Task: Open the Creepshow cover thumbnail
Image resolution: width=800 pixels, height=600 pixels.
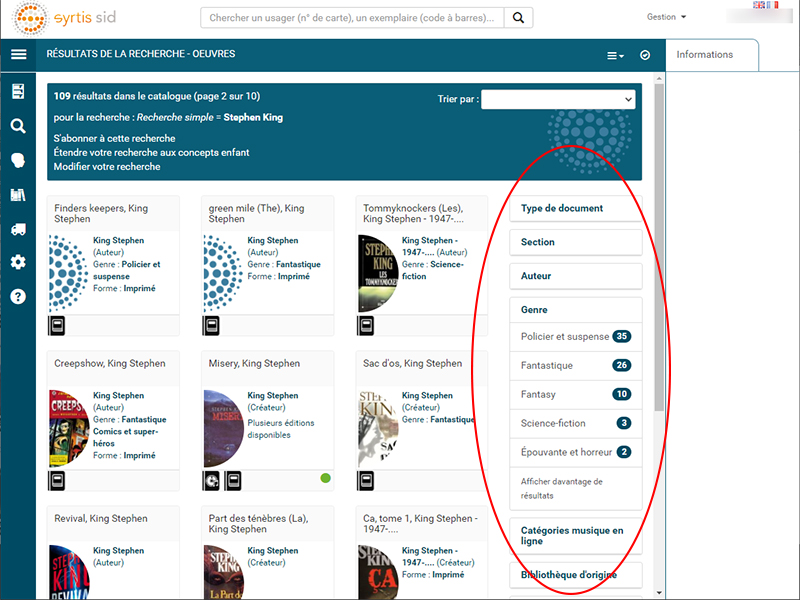Action: click(69, 429)
